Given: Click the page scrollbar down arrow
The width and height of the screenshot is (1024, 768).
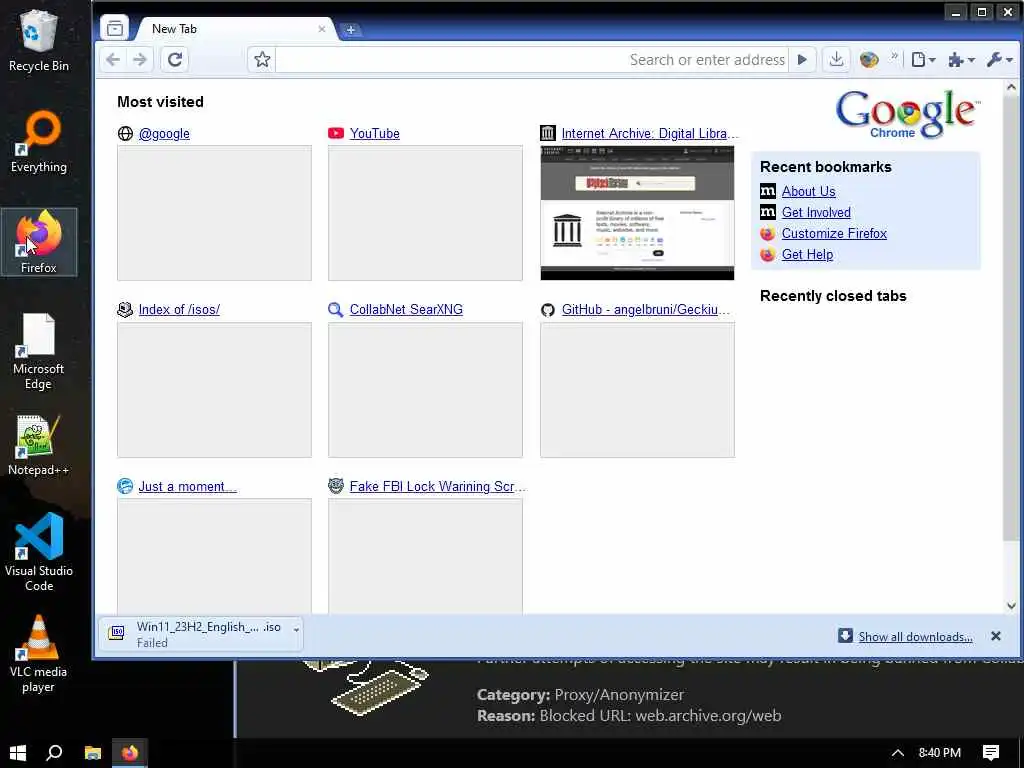Looking at the screenshot, I should point(1011,605).
